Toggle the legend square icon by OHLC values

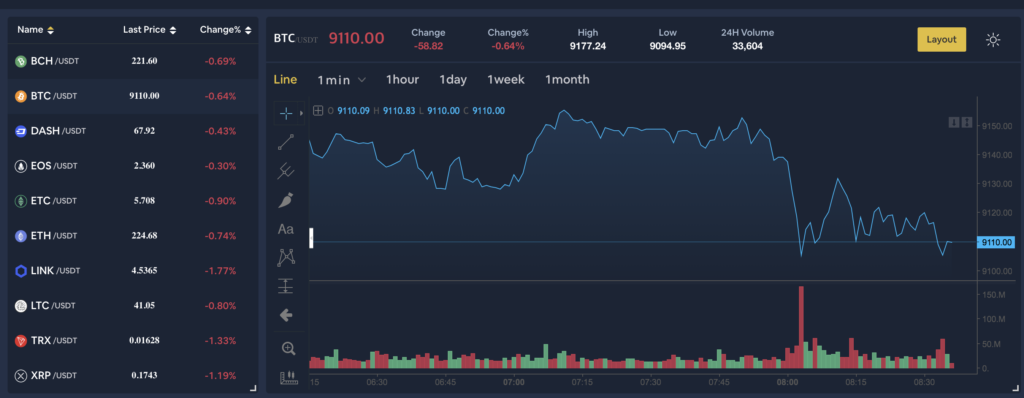318,111
